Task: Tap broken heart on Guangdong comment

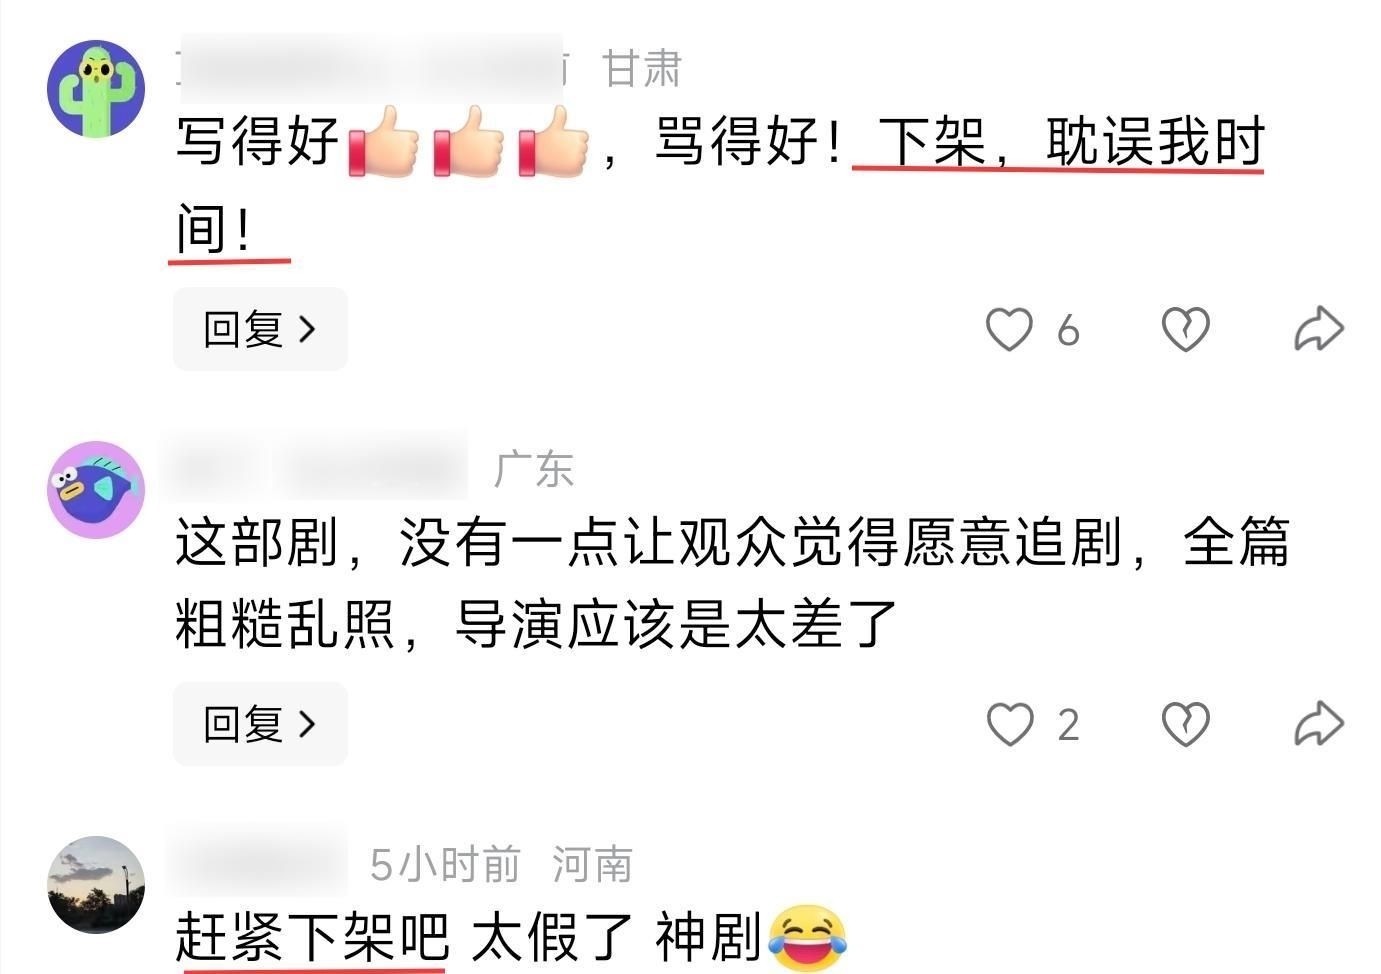Action: [x=1186, y=724]
